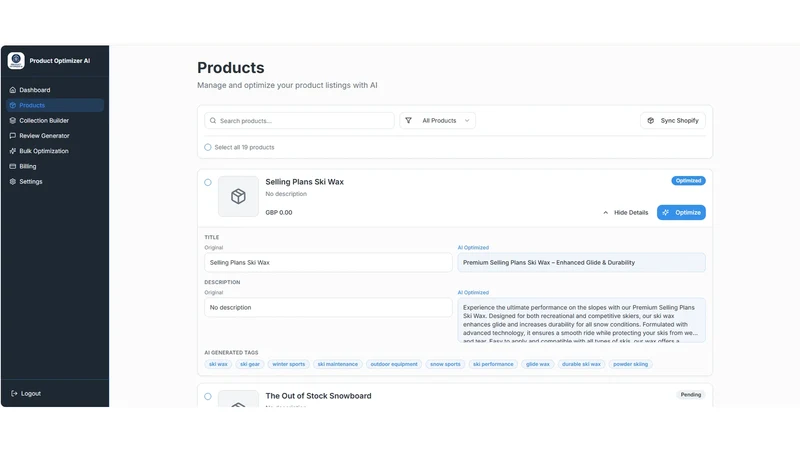Click the 'ski maintenance' tag
Viewport: 800px width, 450px height.
338,364
